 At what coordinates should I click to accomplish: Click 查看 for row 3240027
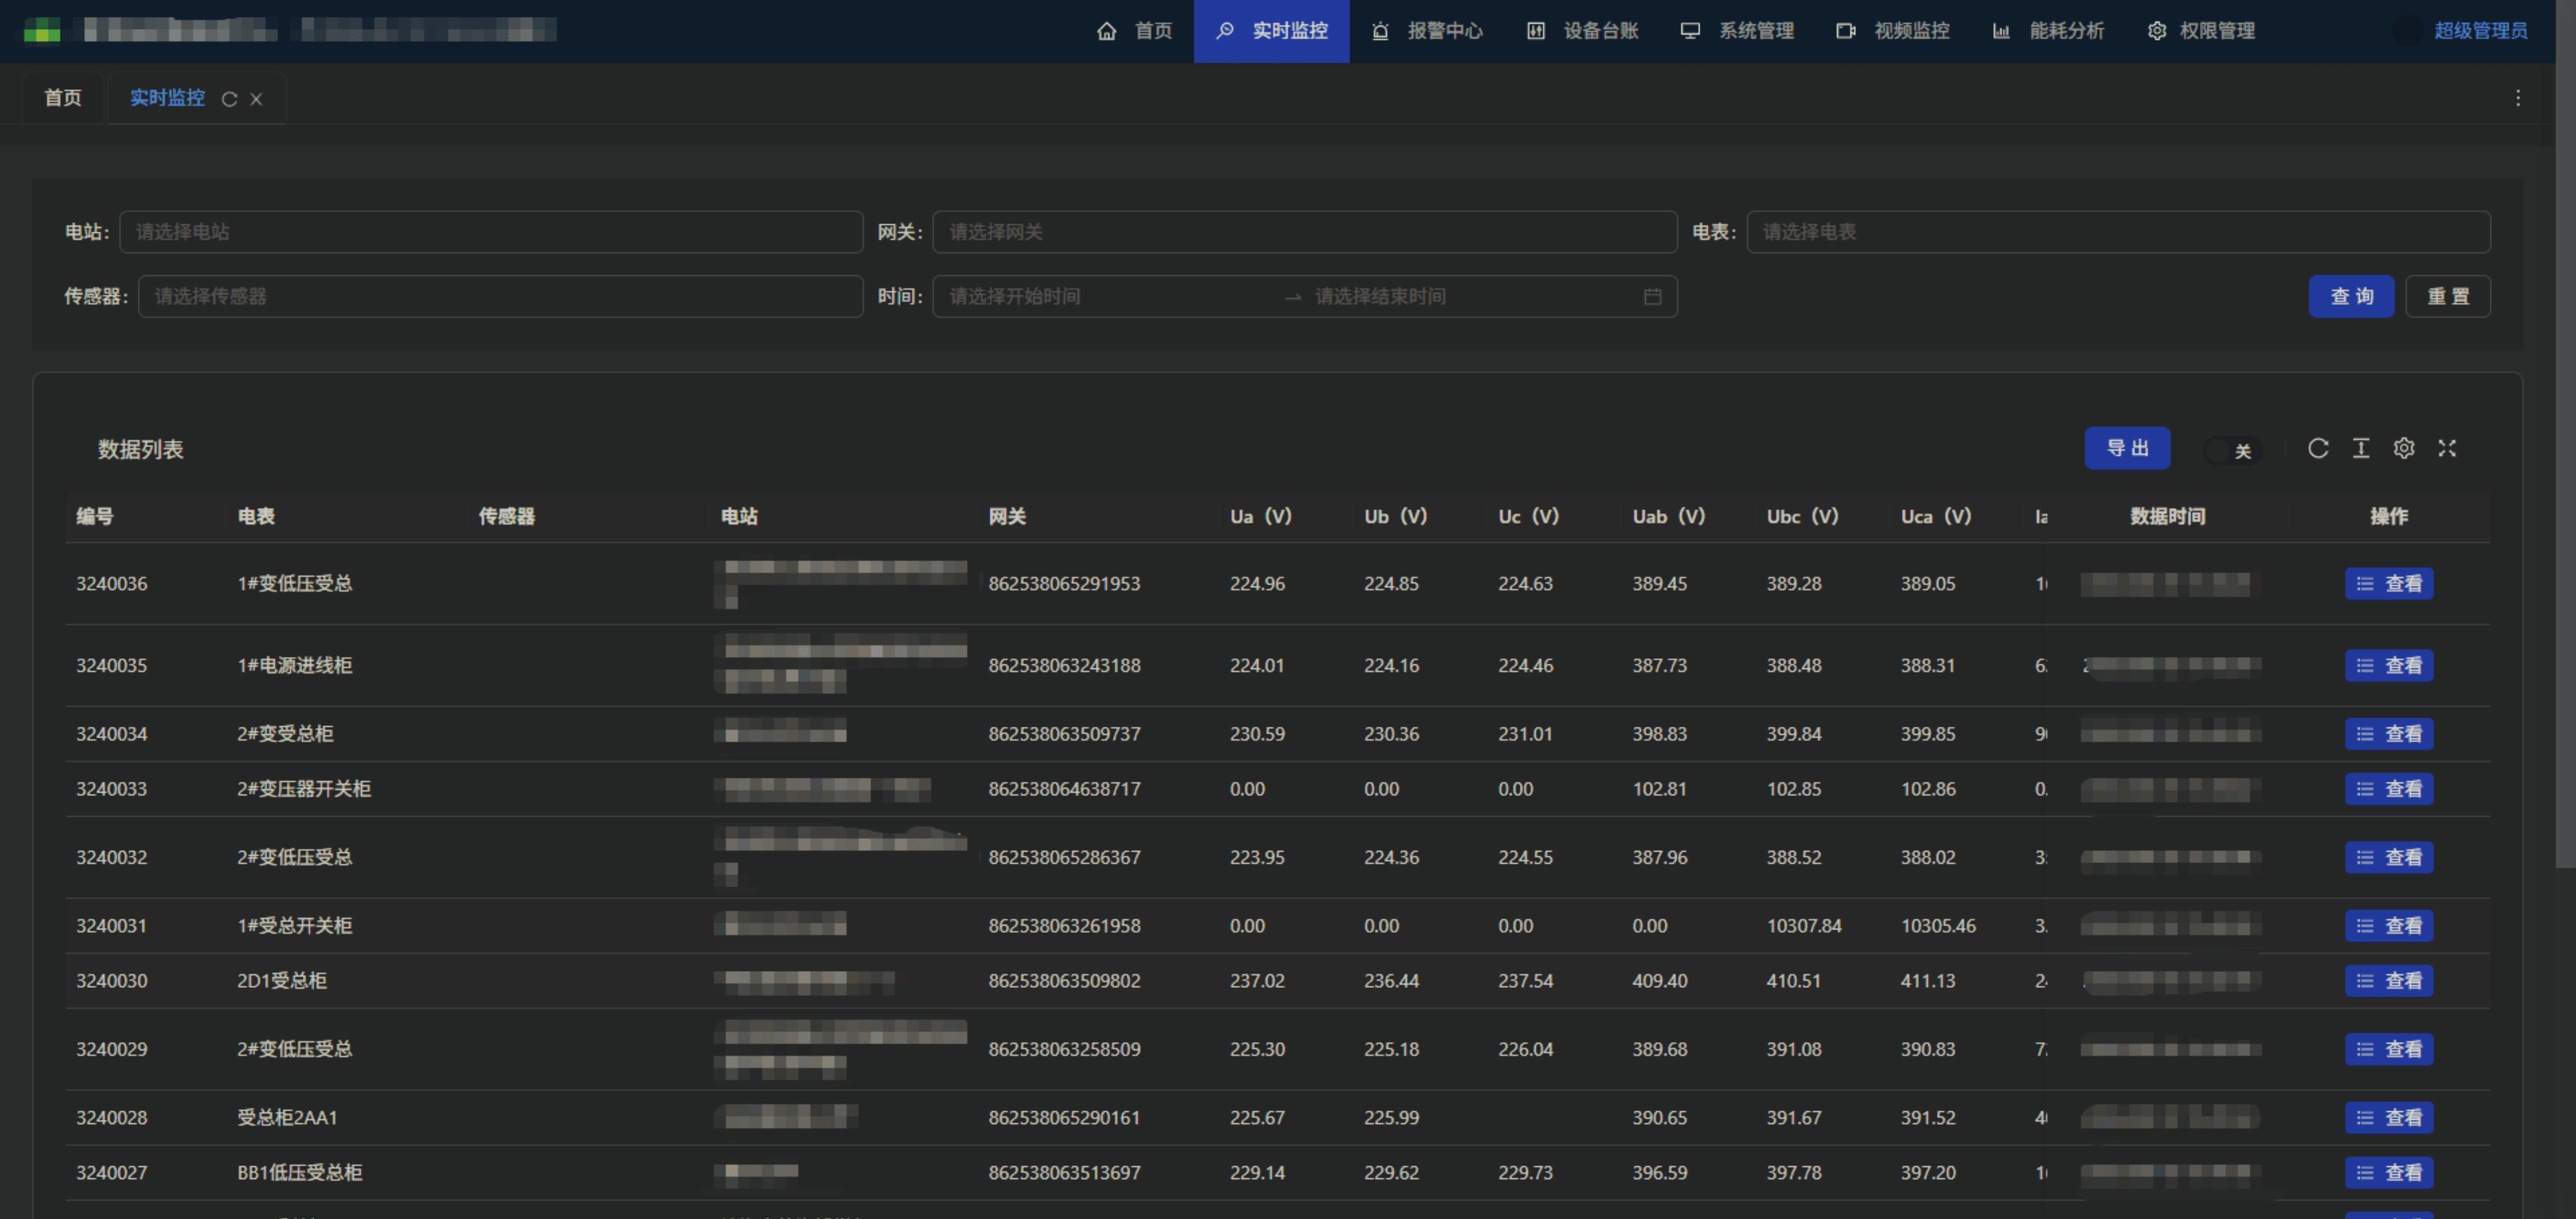(2389, 1173)
